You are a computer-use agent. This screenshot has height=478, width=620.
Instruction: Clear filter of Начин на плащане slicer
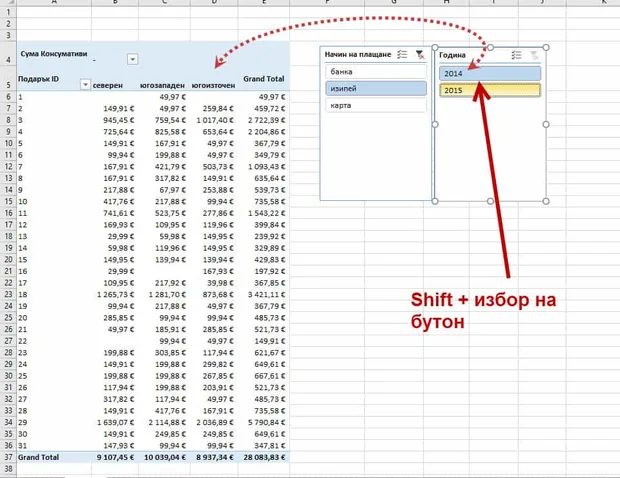pyautogui.click(x=420, y=55)
